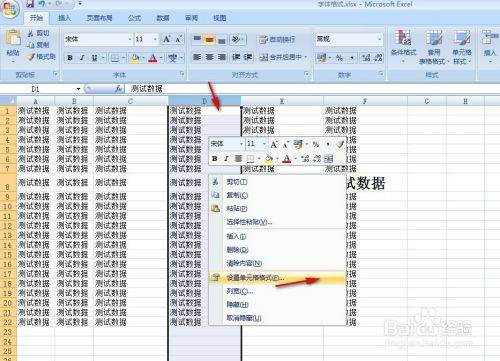This screenshot has height=361, width=500.
Task: Click the ribbon Comma Style button
Action: click(352, 58)
